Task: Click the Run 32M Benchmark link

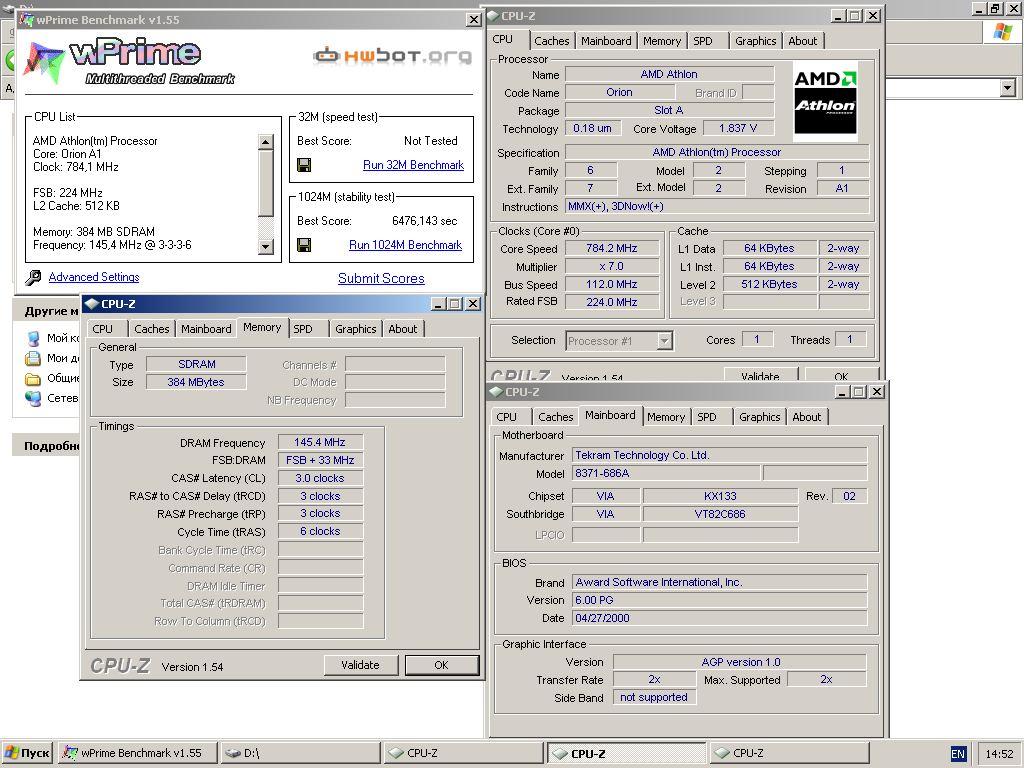Action: pos(413,165)
